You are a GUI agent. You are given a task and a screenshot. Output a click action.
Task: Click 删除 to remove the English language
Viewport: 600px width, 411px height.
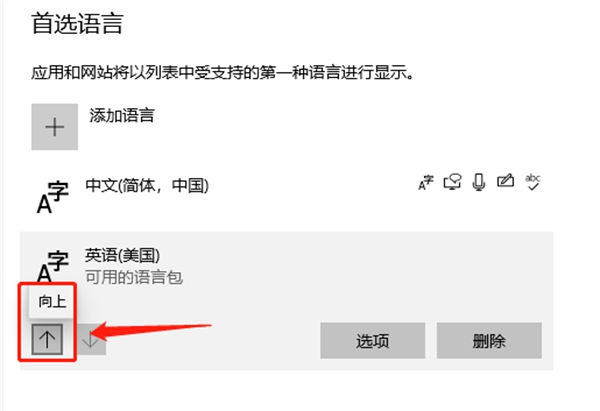489,341
